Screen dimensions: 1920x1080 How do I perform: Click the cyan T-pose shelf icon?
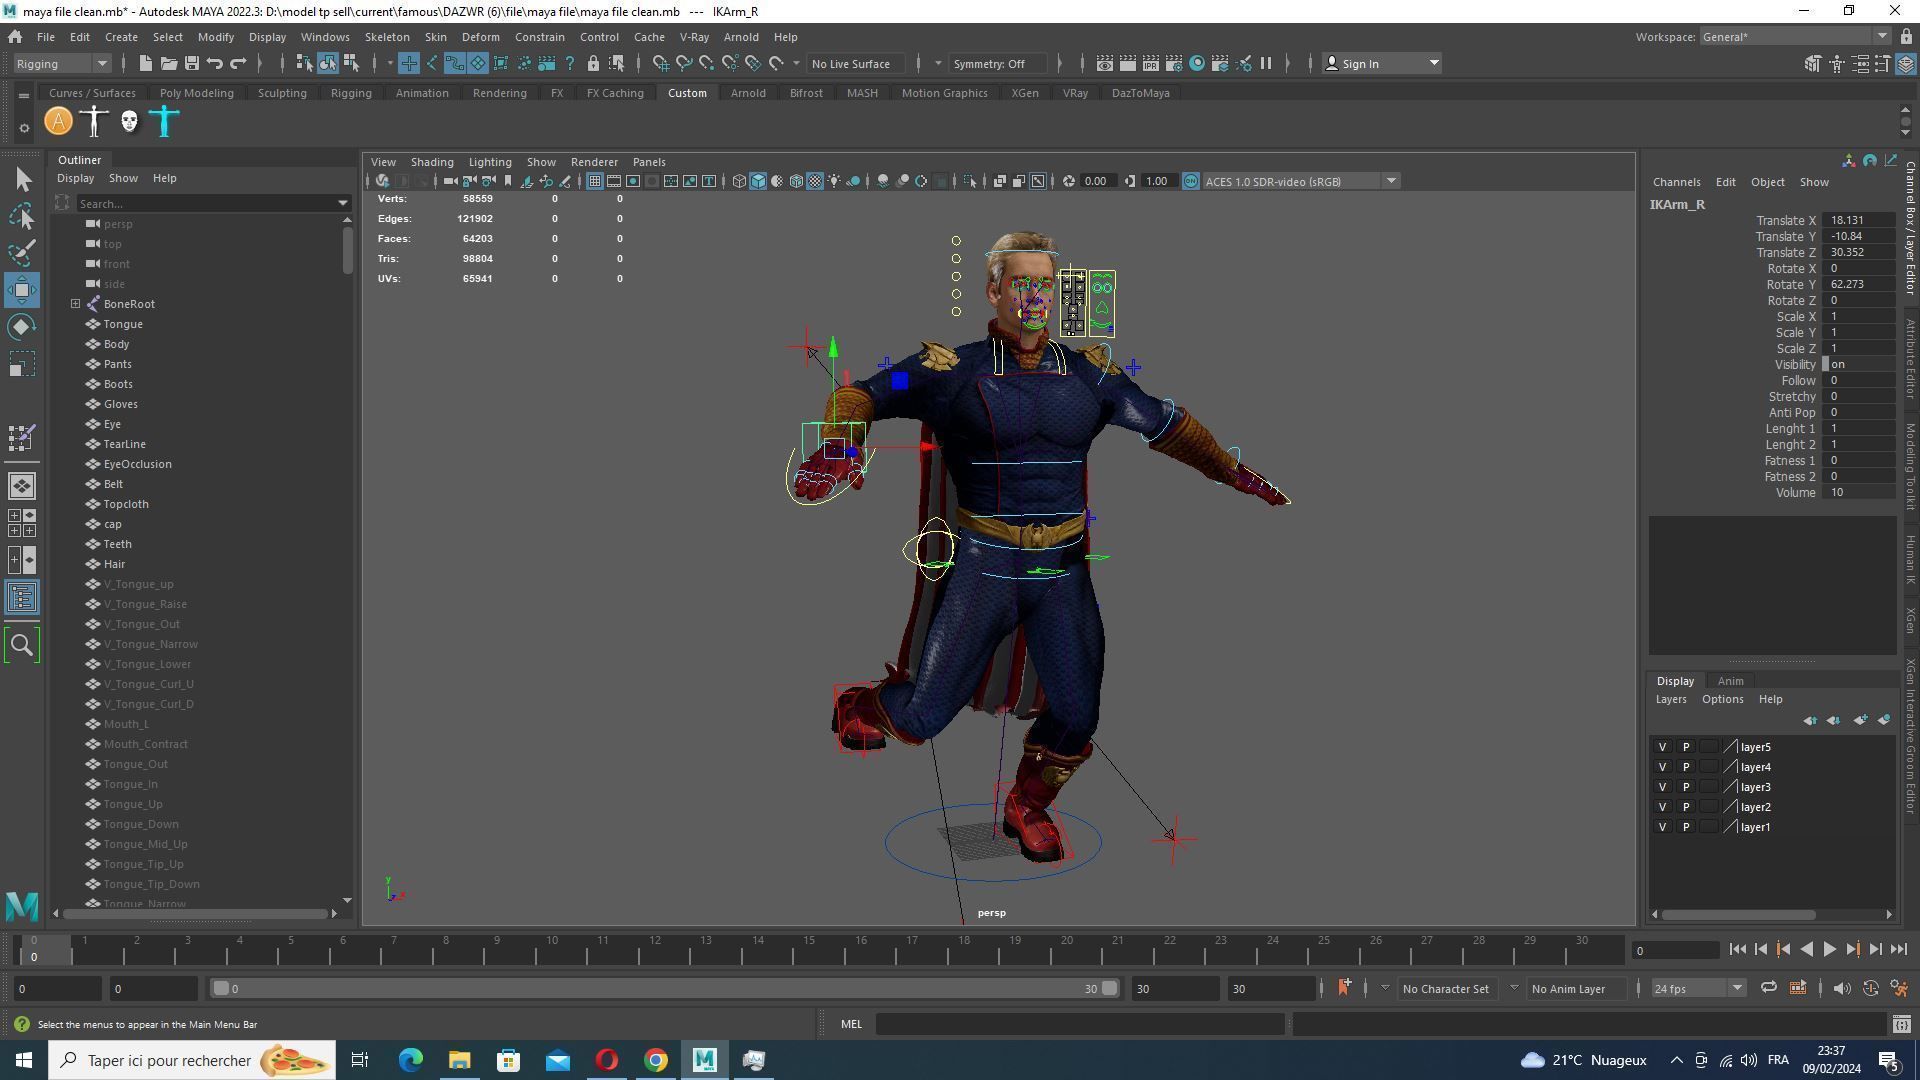tap(165, 122)
